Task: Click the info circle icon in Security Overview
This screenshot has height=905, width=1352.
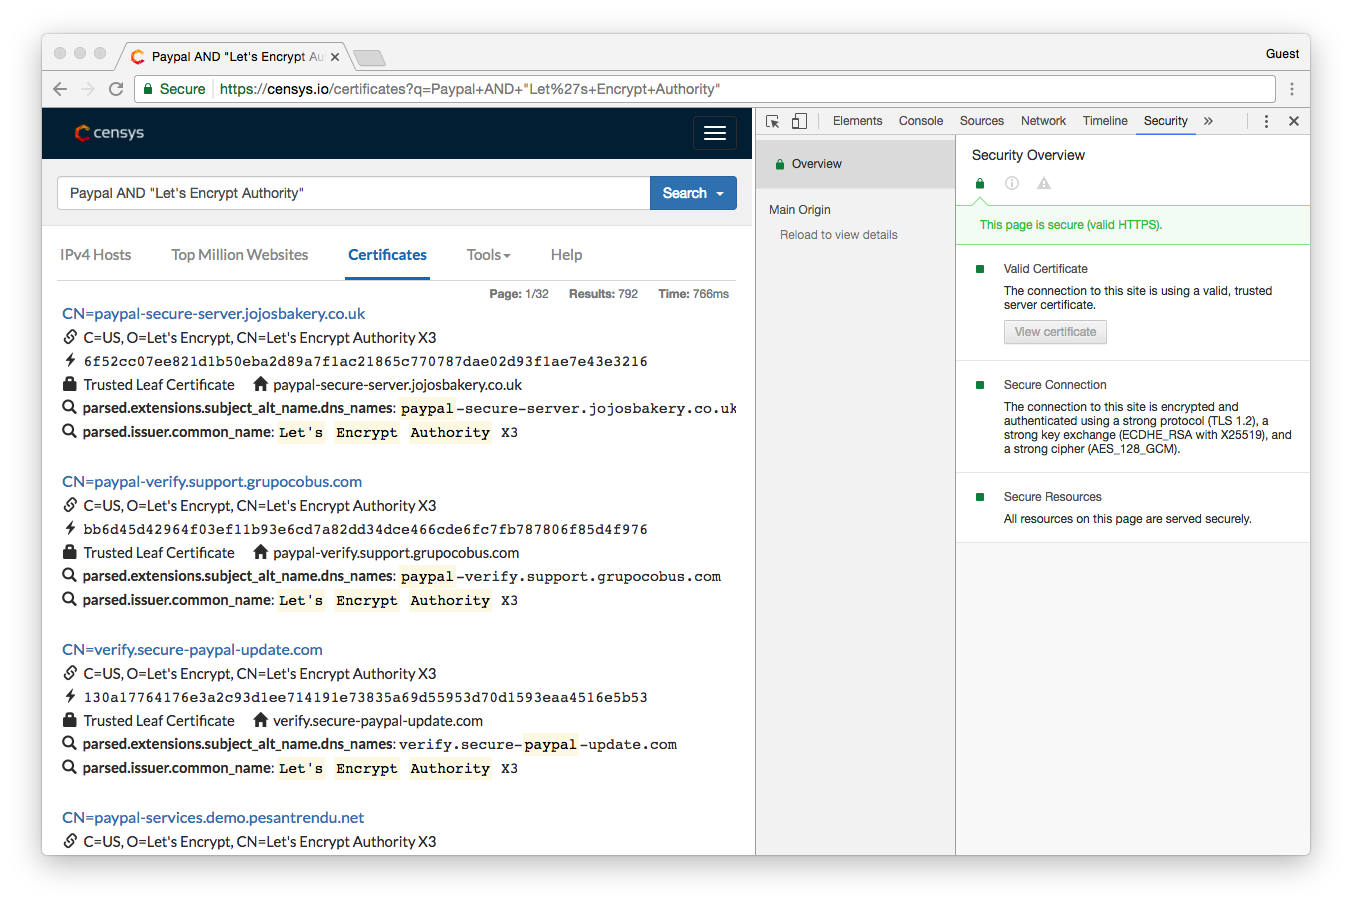Action: (x=1012, y=183)
